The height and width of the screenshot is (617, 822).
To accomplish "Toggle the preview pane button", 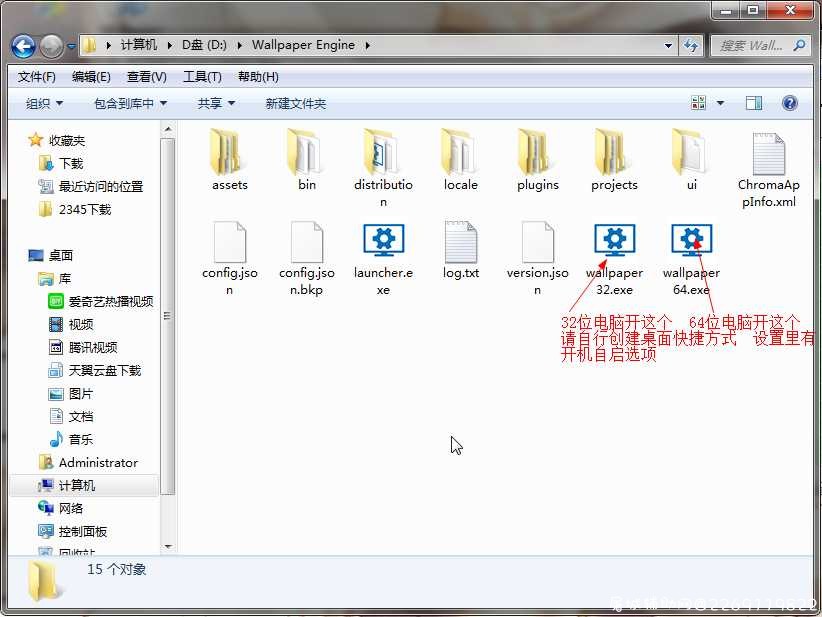I will 754,103.
